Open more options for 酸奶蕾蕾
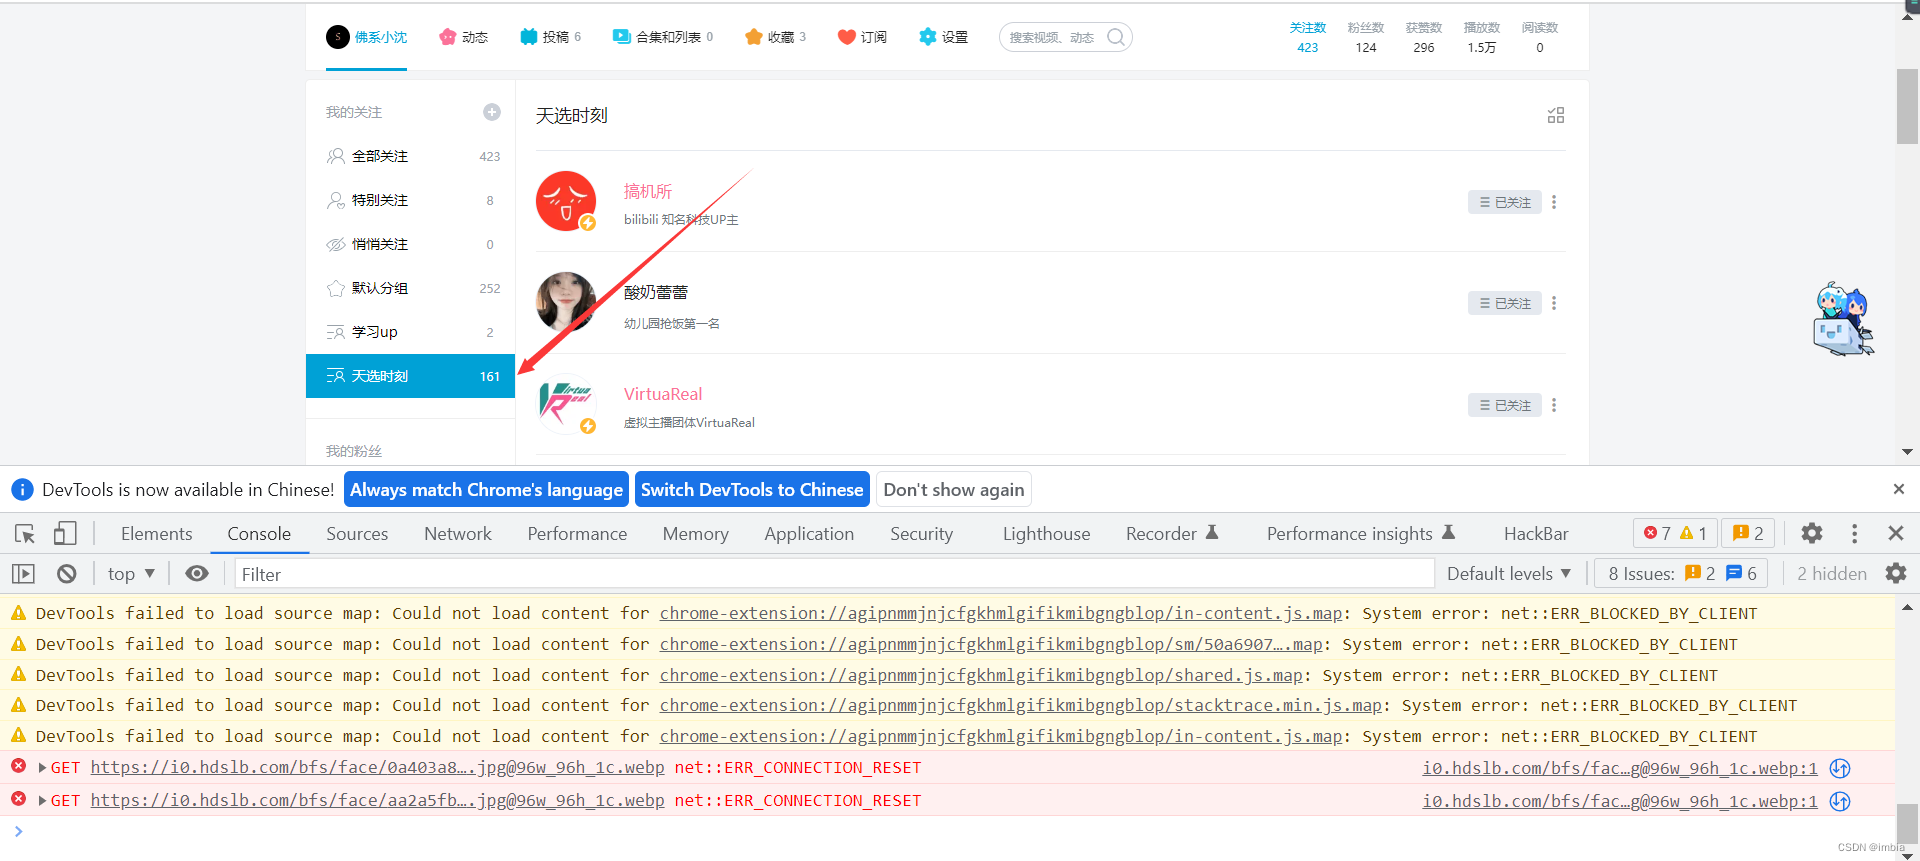 click(x=1554, y=303)
